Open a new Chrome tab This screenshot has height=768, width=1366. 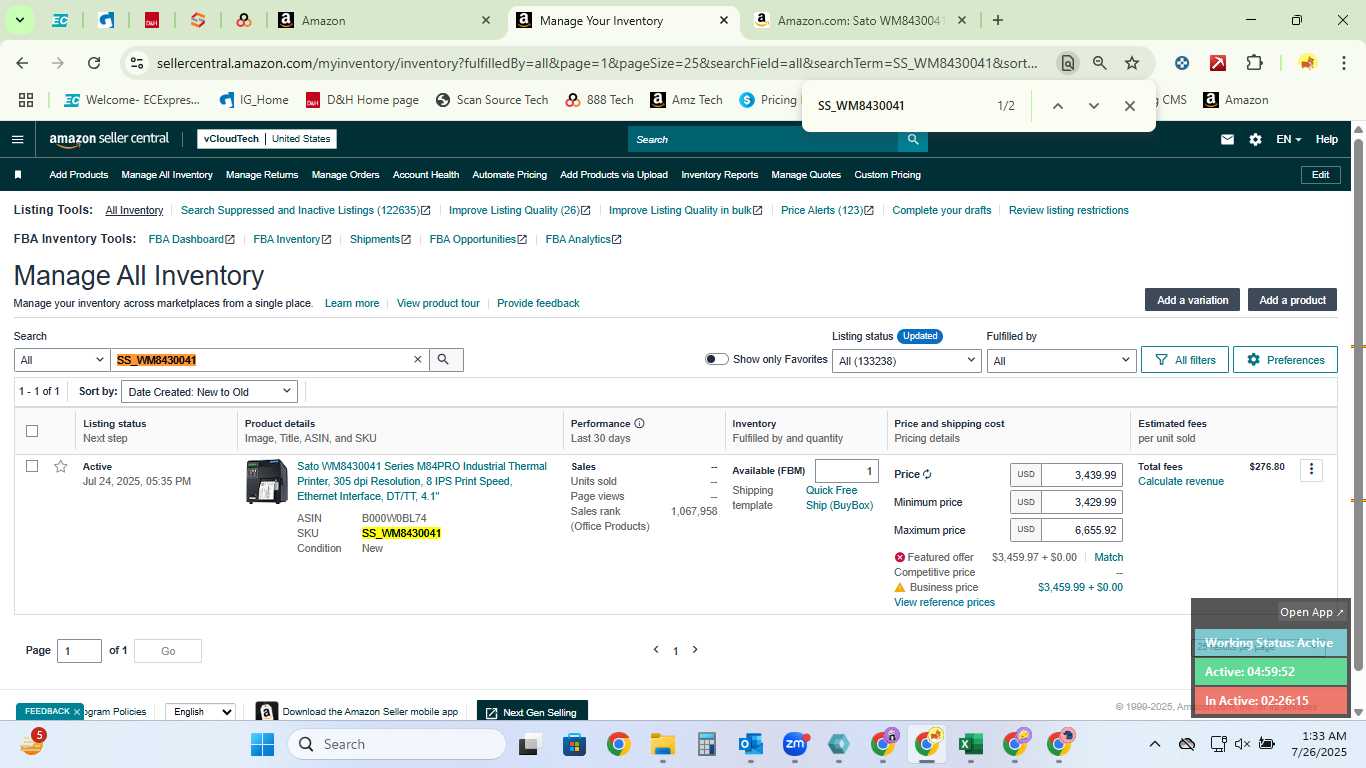click(997, 20)
